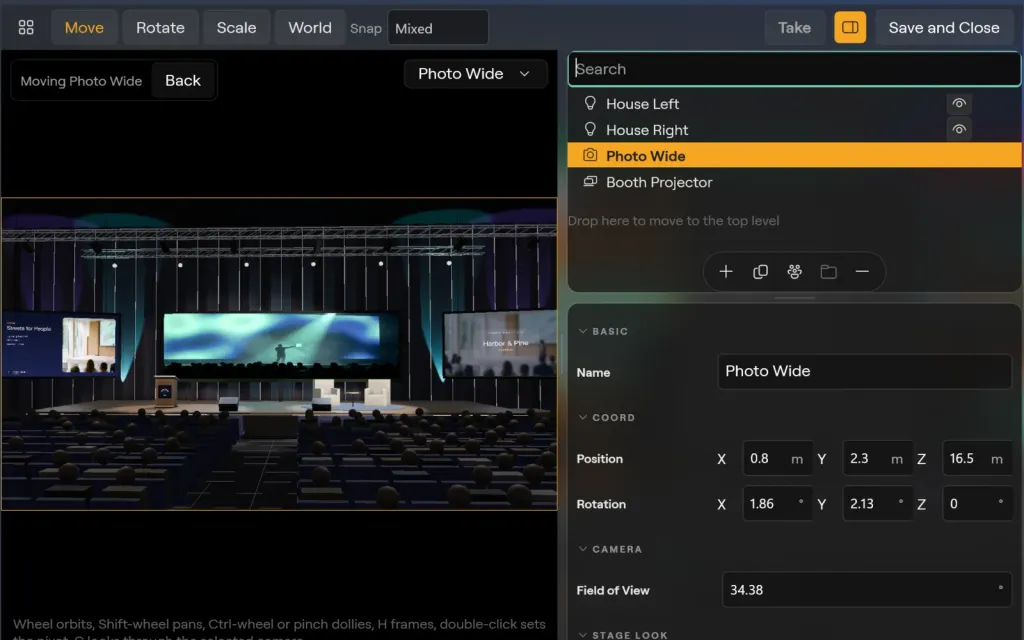Edit Position X value 0.8
Viewport: 1024px width, 640px height.
(x=778, y=458)
